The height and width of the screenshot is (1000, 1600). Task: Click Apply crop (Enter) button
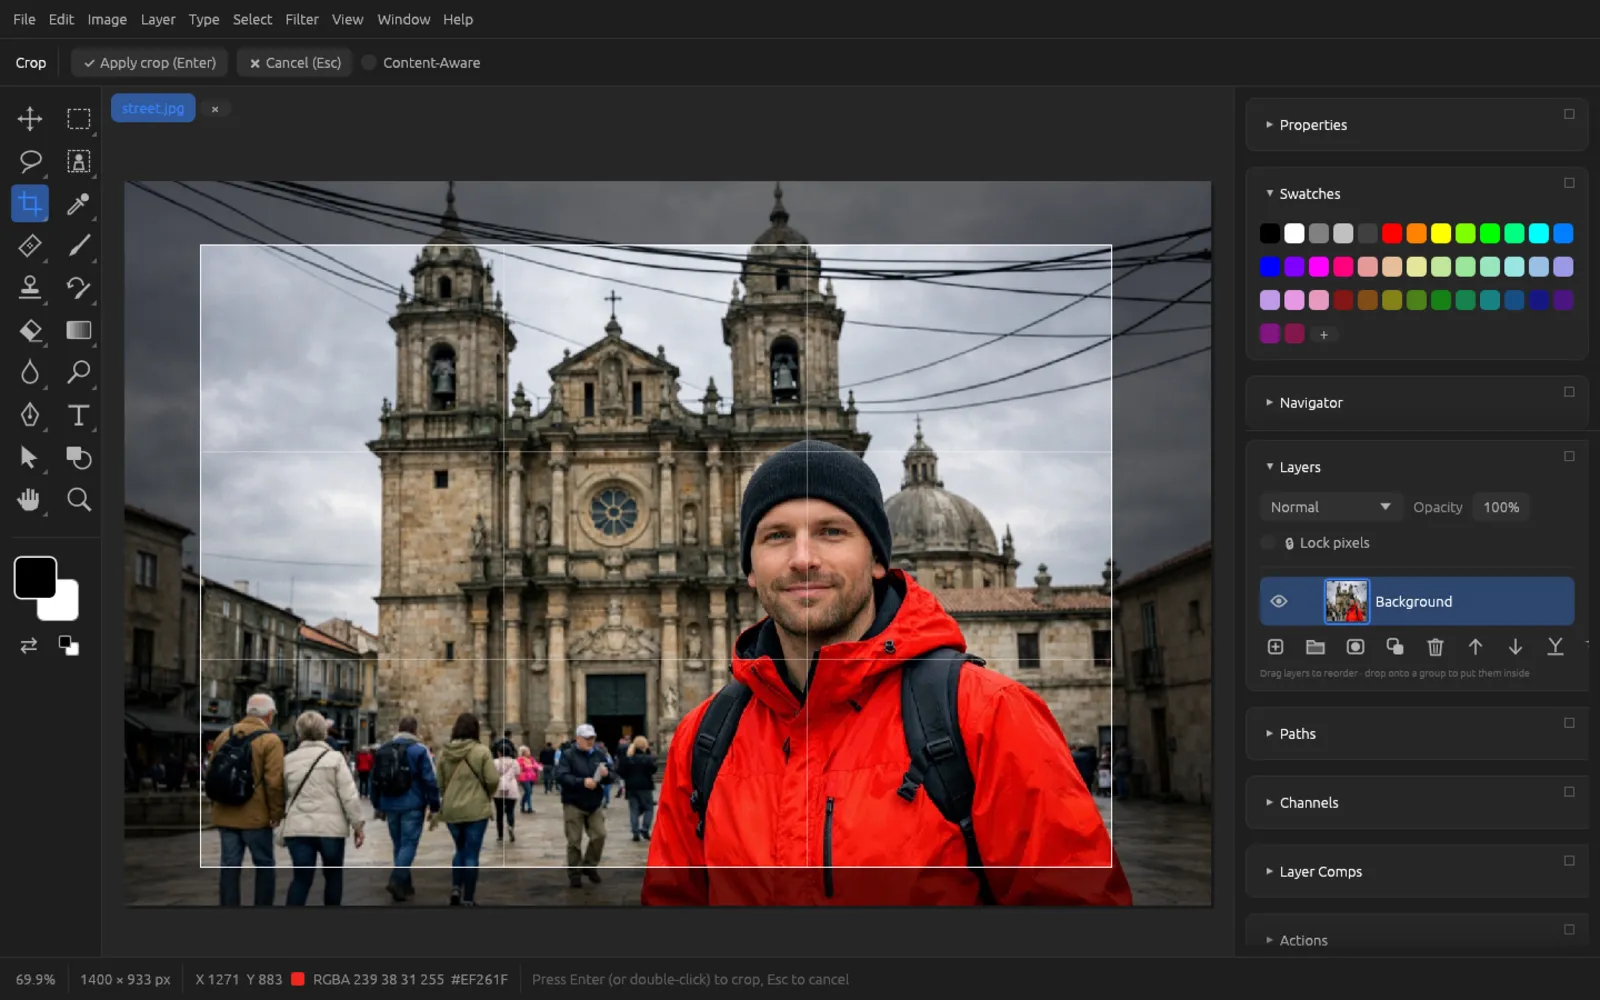[x=150, y=62]
